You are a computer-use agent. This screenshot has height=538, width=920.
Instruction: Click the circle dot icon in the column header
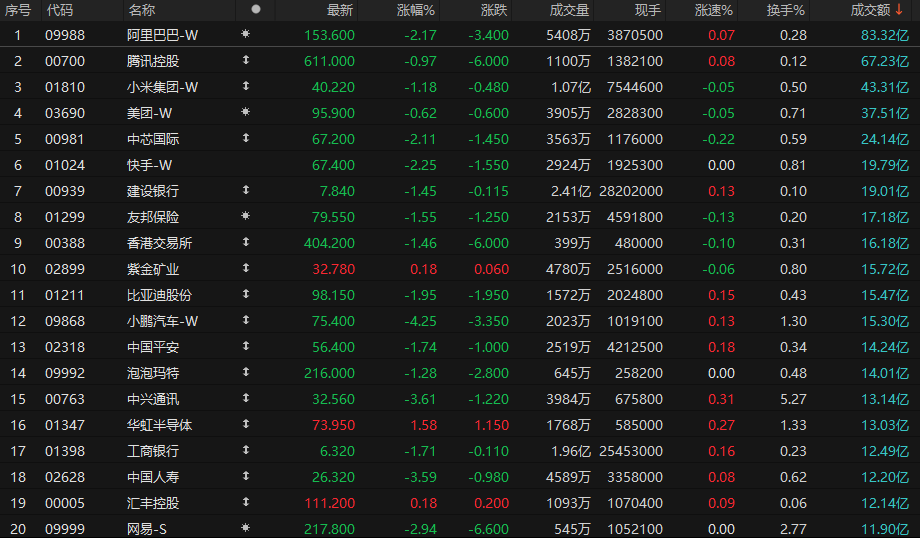point(255,9)
